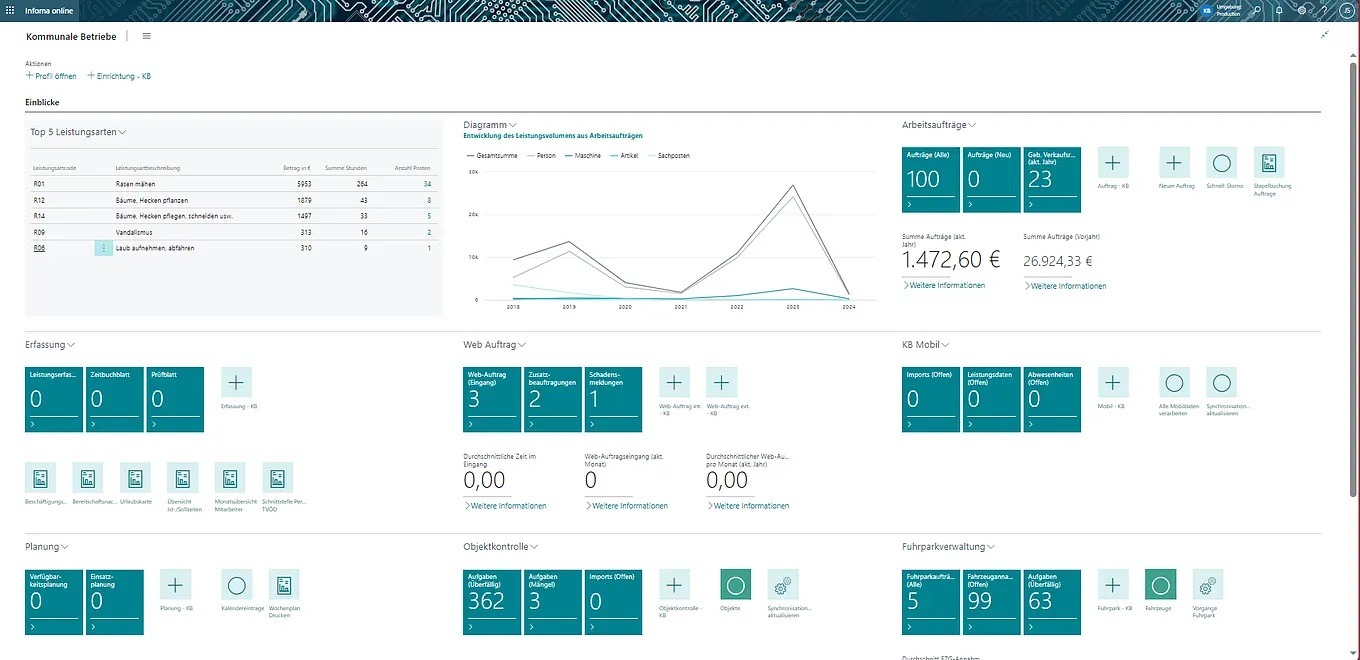Viewport: 1360px width, 660px height.
Task: Click the Profil öffnen action
Action: pos(51,76)
